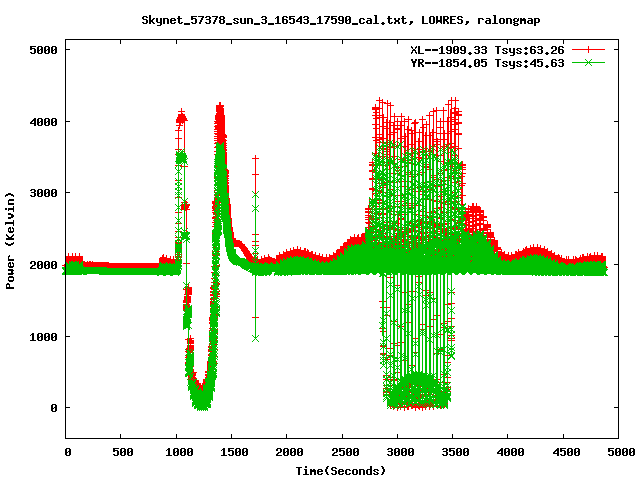Click the x-axis tick label 4500

point(566,452)
